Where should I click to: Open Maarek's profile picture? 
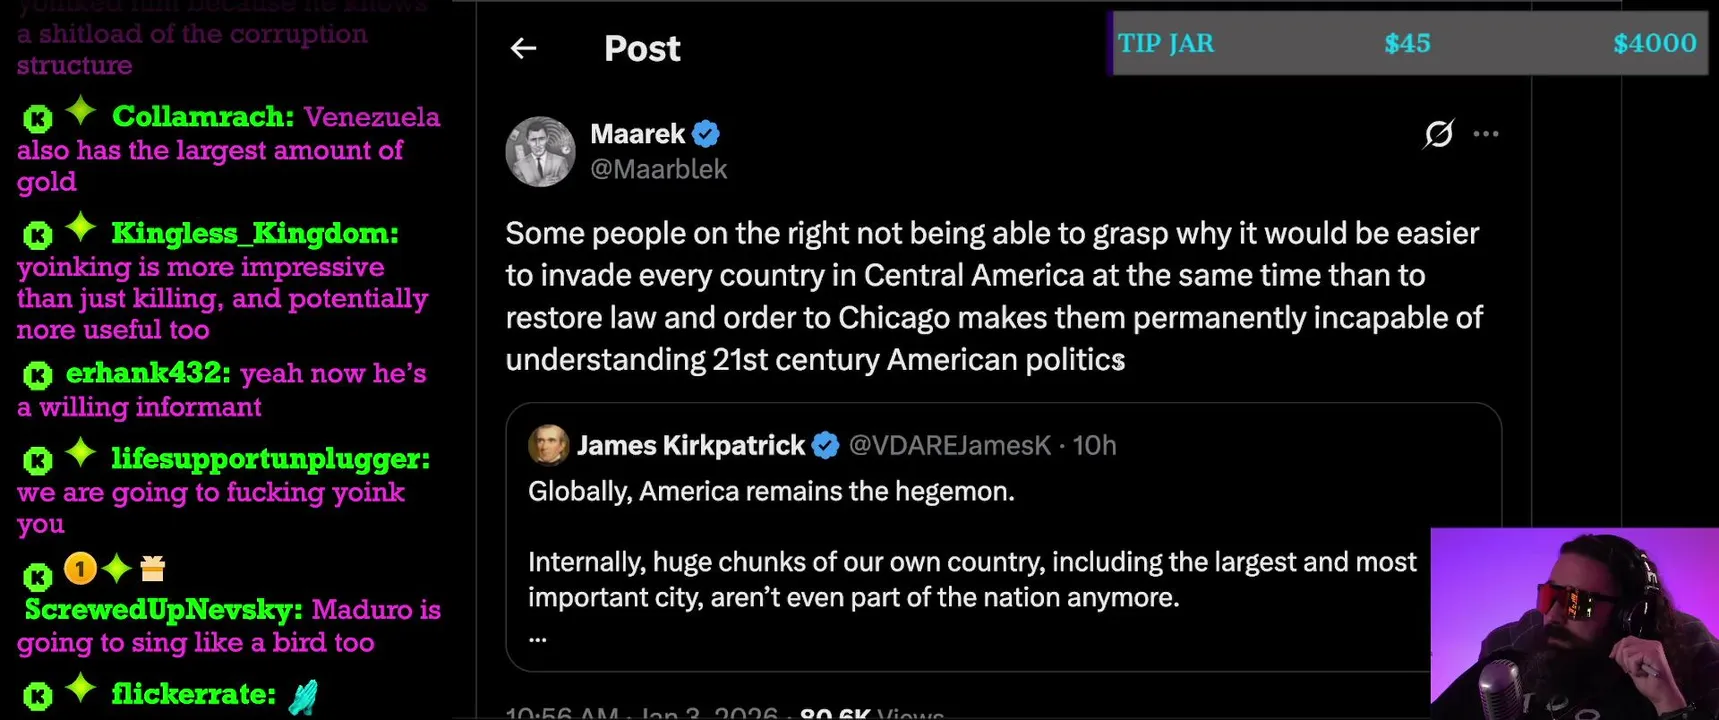[x=540, y=152]
